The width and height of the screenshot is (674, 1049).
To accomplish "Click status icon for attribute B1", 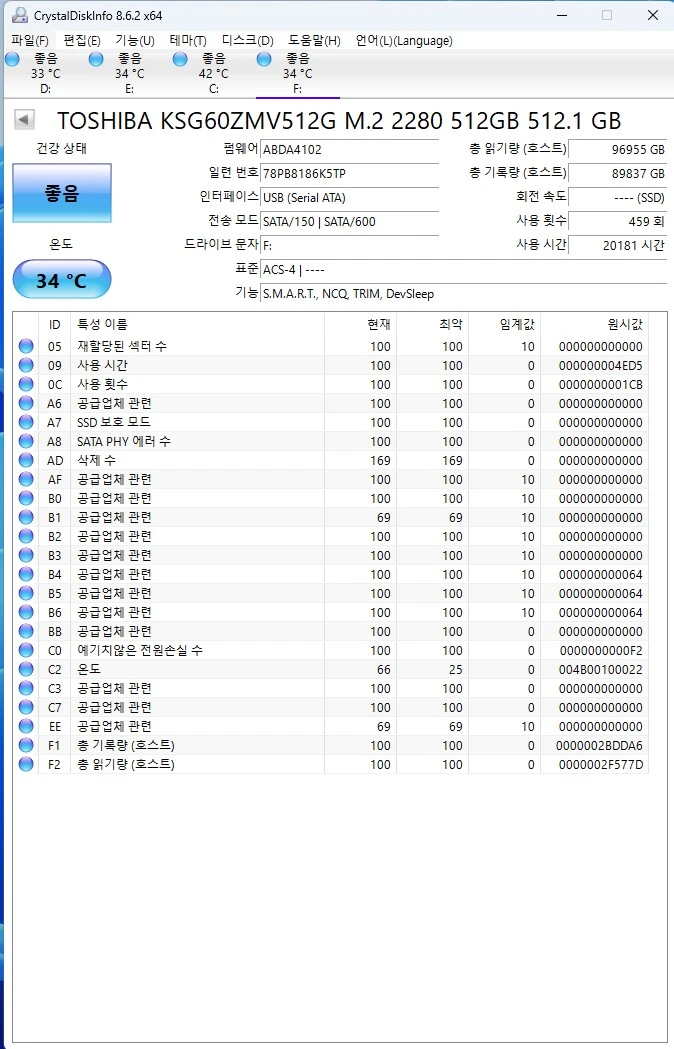I will coord(26,517).
